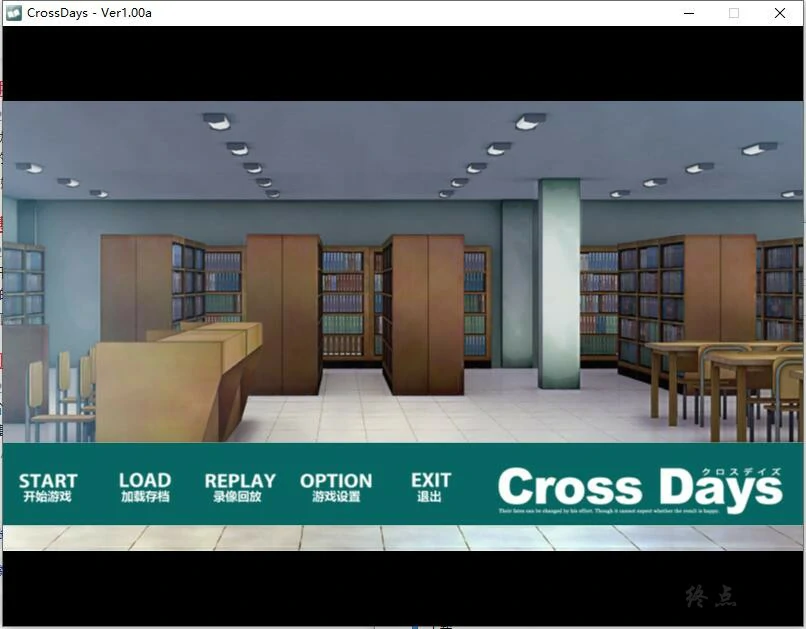Image resolution: width=806 pixels, height=629 pixels.
Task: Minimize the CrossDays game window
Action: (688, 13)
